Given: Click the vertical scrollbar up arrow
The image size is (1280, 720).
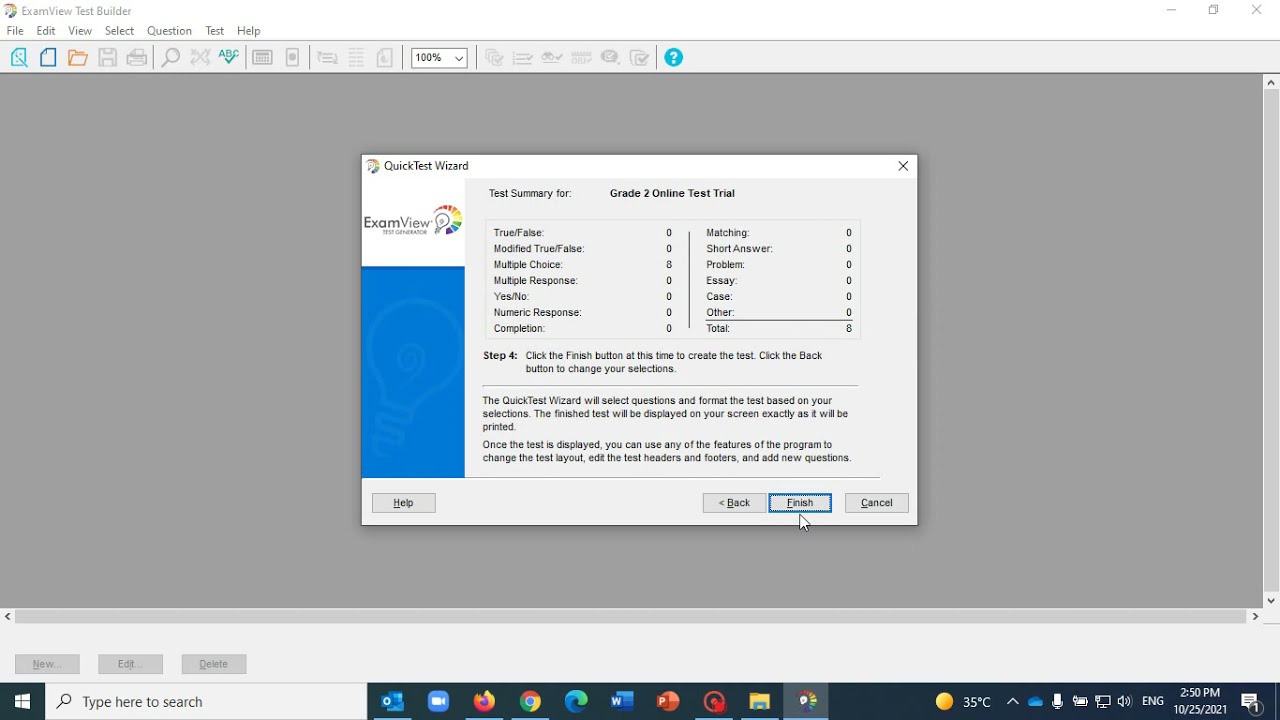Looking at the screenshot, I should 1271,83.
